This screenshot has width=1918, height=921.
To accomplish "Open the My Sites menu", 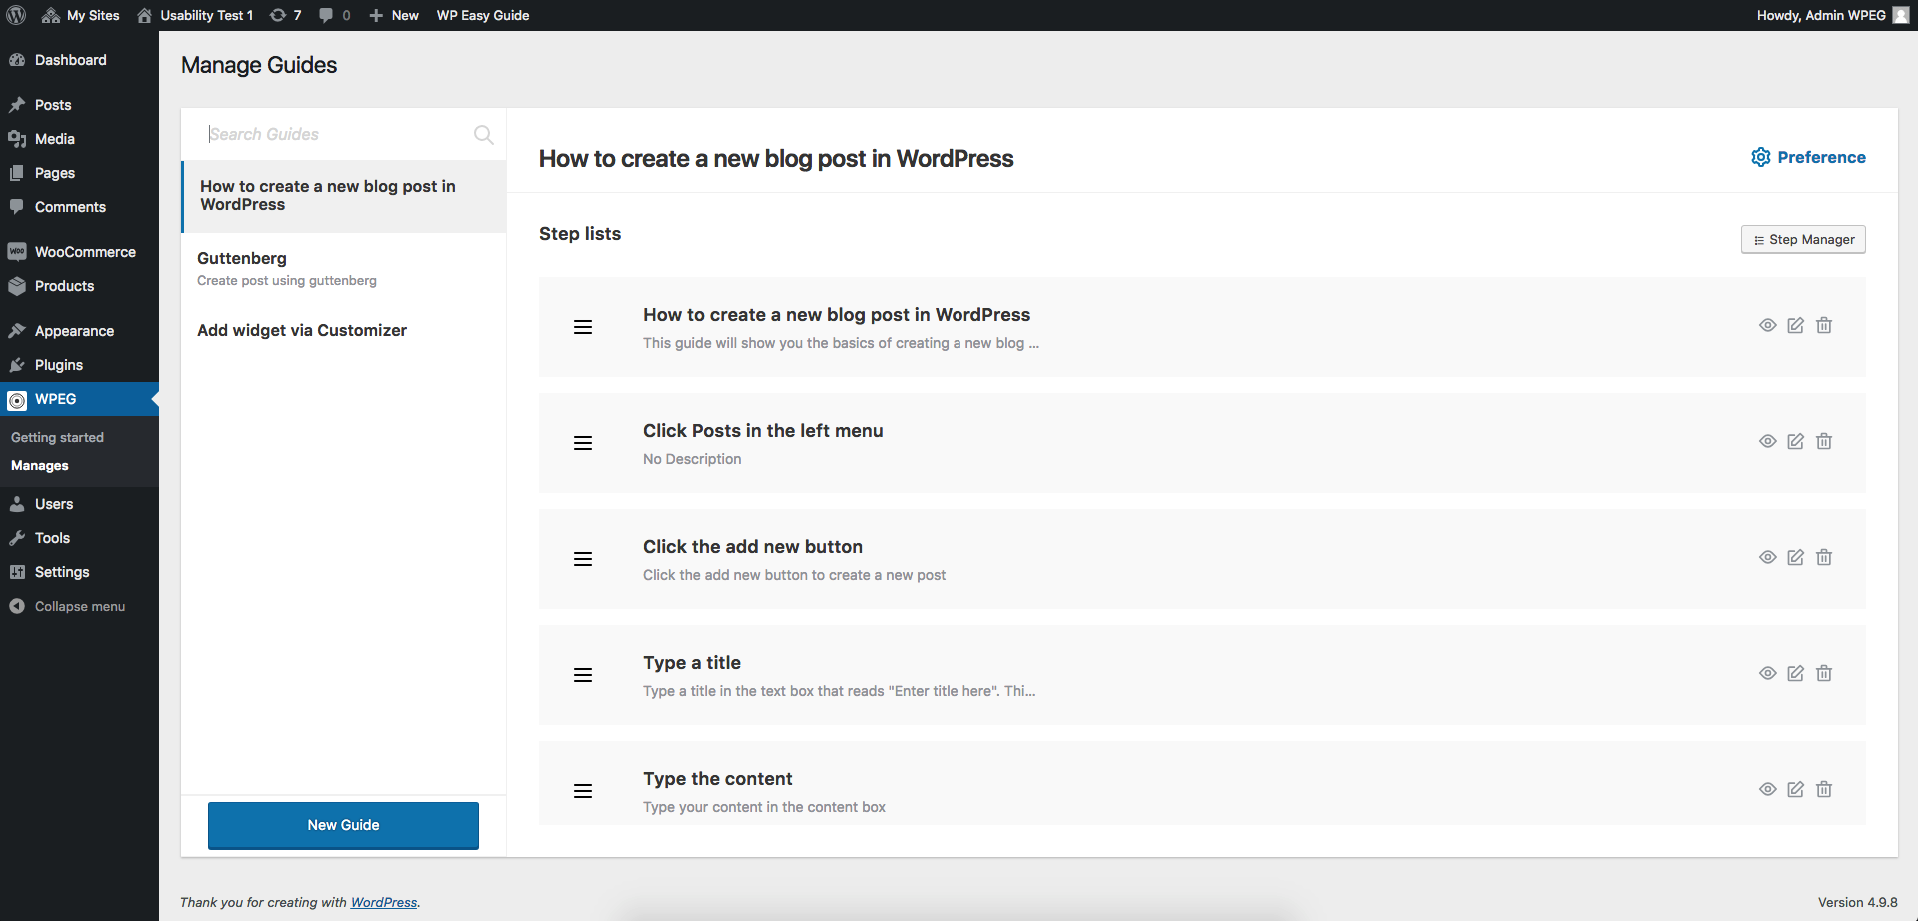I will click(80, 15).
